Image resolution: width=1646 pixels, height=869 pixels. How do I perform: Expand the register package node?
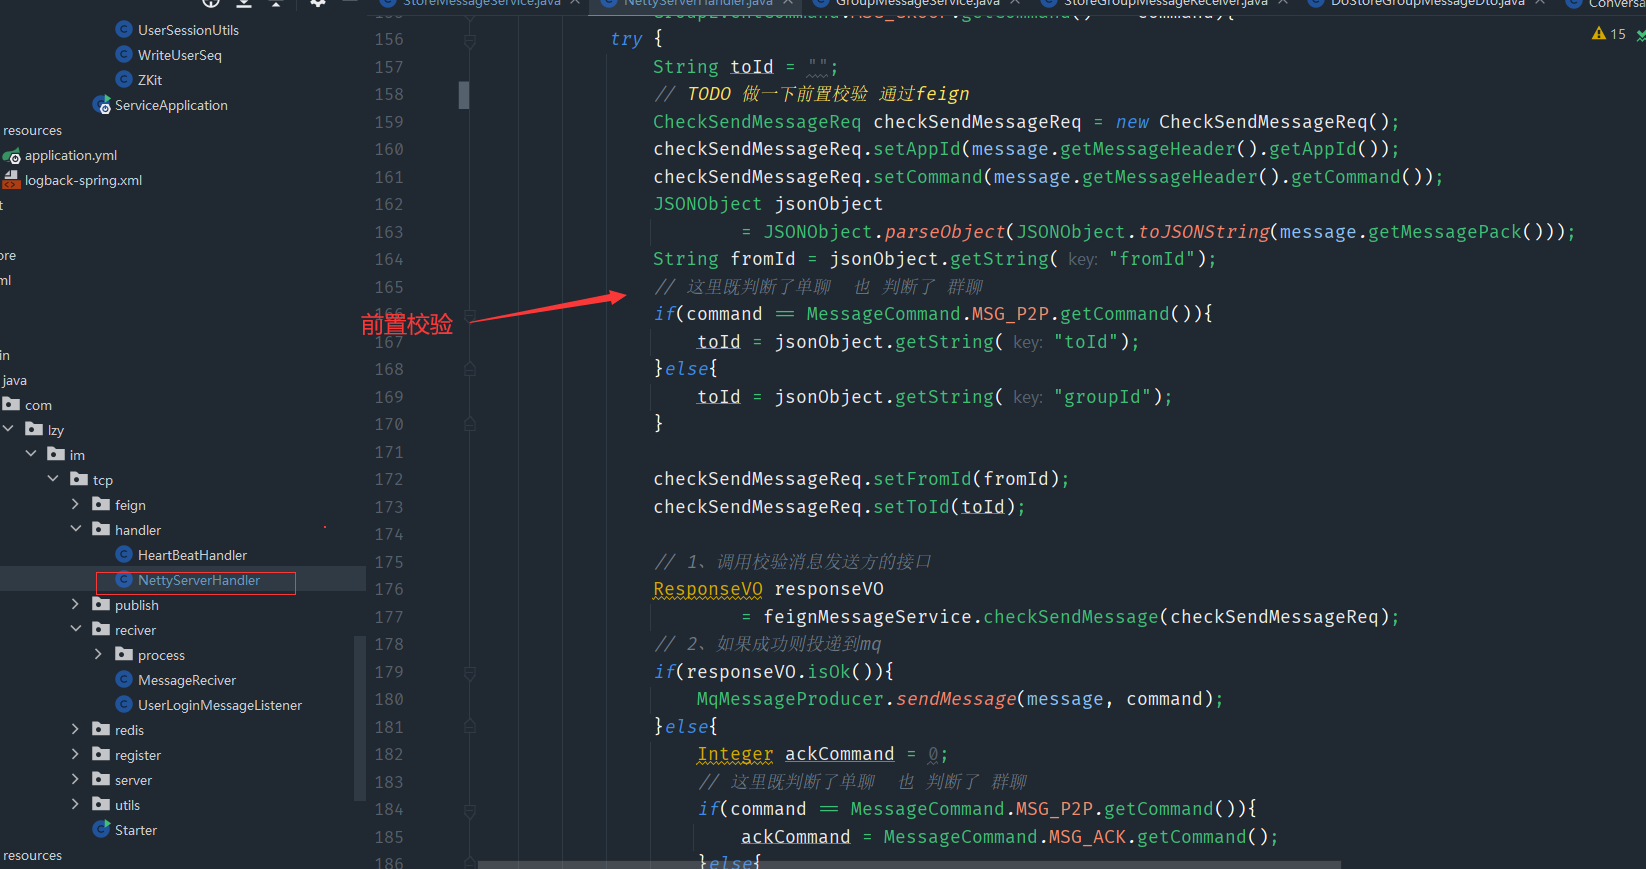point(75,753)
